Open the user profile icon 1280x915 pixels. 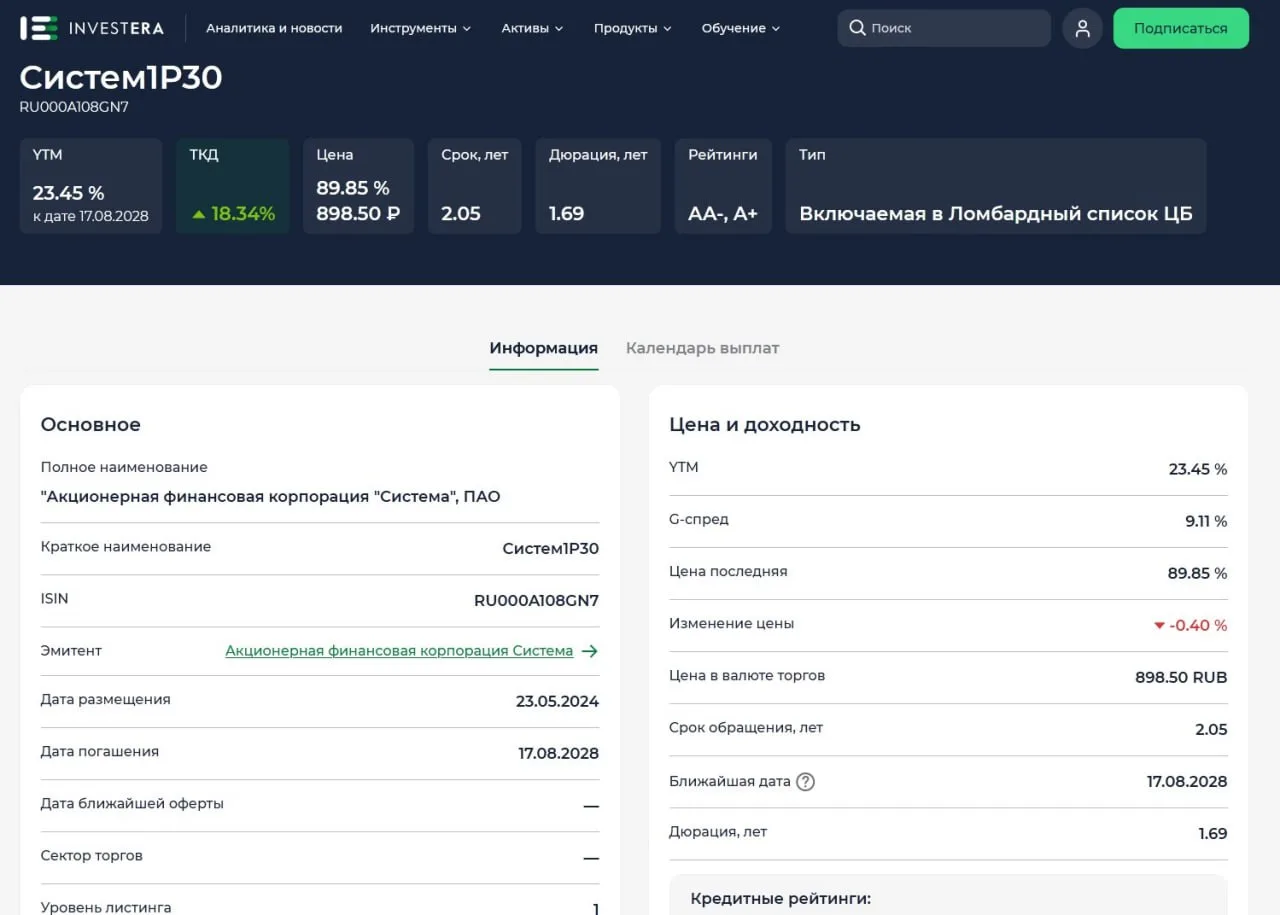pyautogui.click(x=1082, y=28)
